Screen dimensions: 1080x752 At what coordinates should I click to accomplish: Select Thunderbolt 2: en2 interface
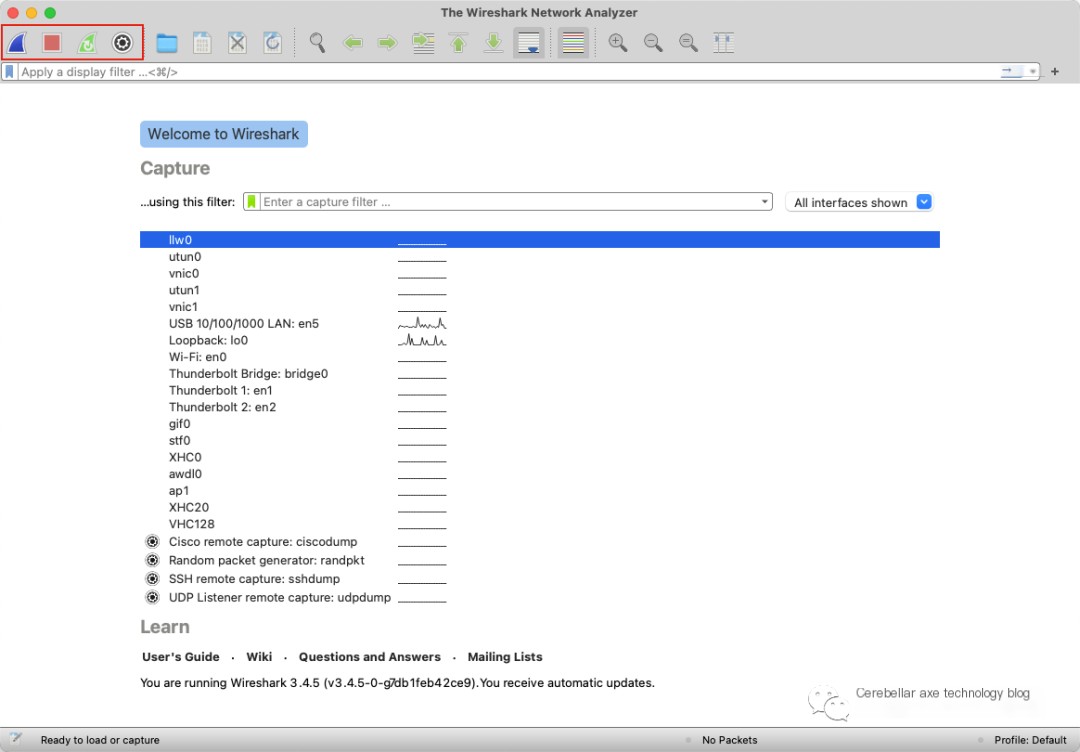pyautogui.click(x=539, y=407)
